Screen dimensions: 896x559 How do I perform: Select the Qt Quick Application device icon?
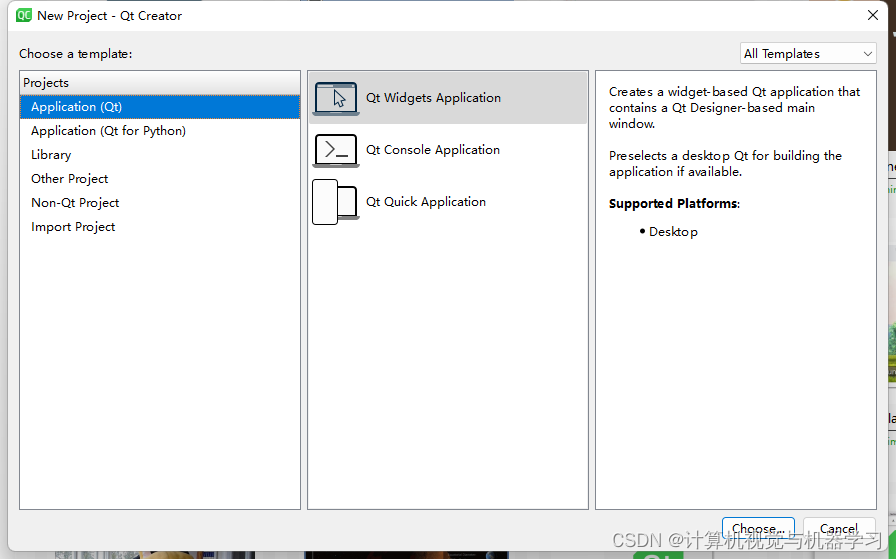pos(335,202)
